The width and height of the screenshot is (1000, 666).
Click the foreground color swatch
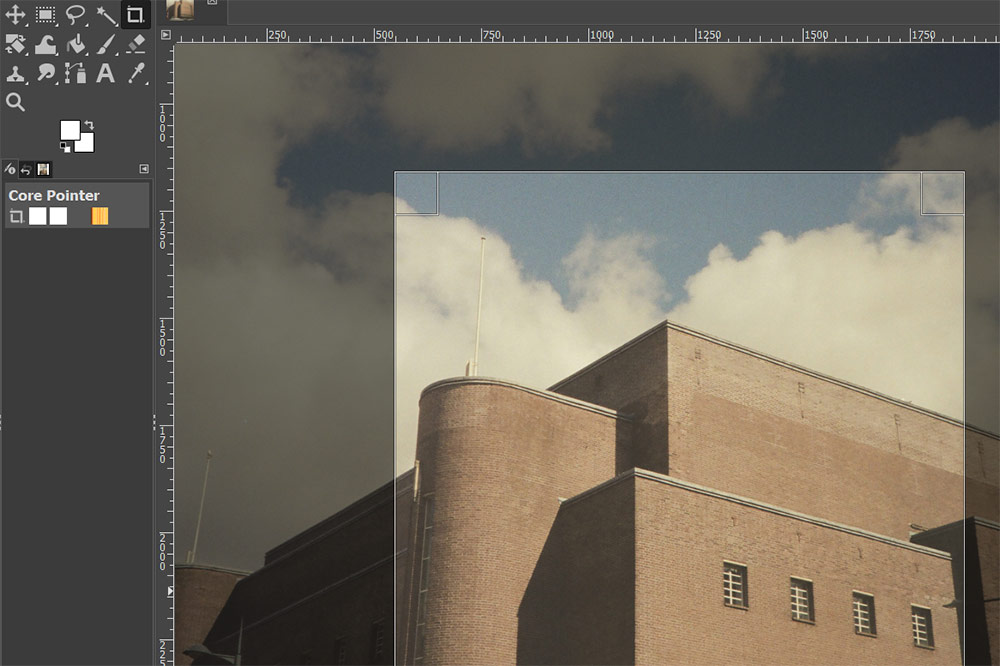point(70,130)
